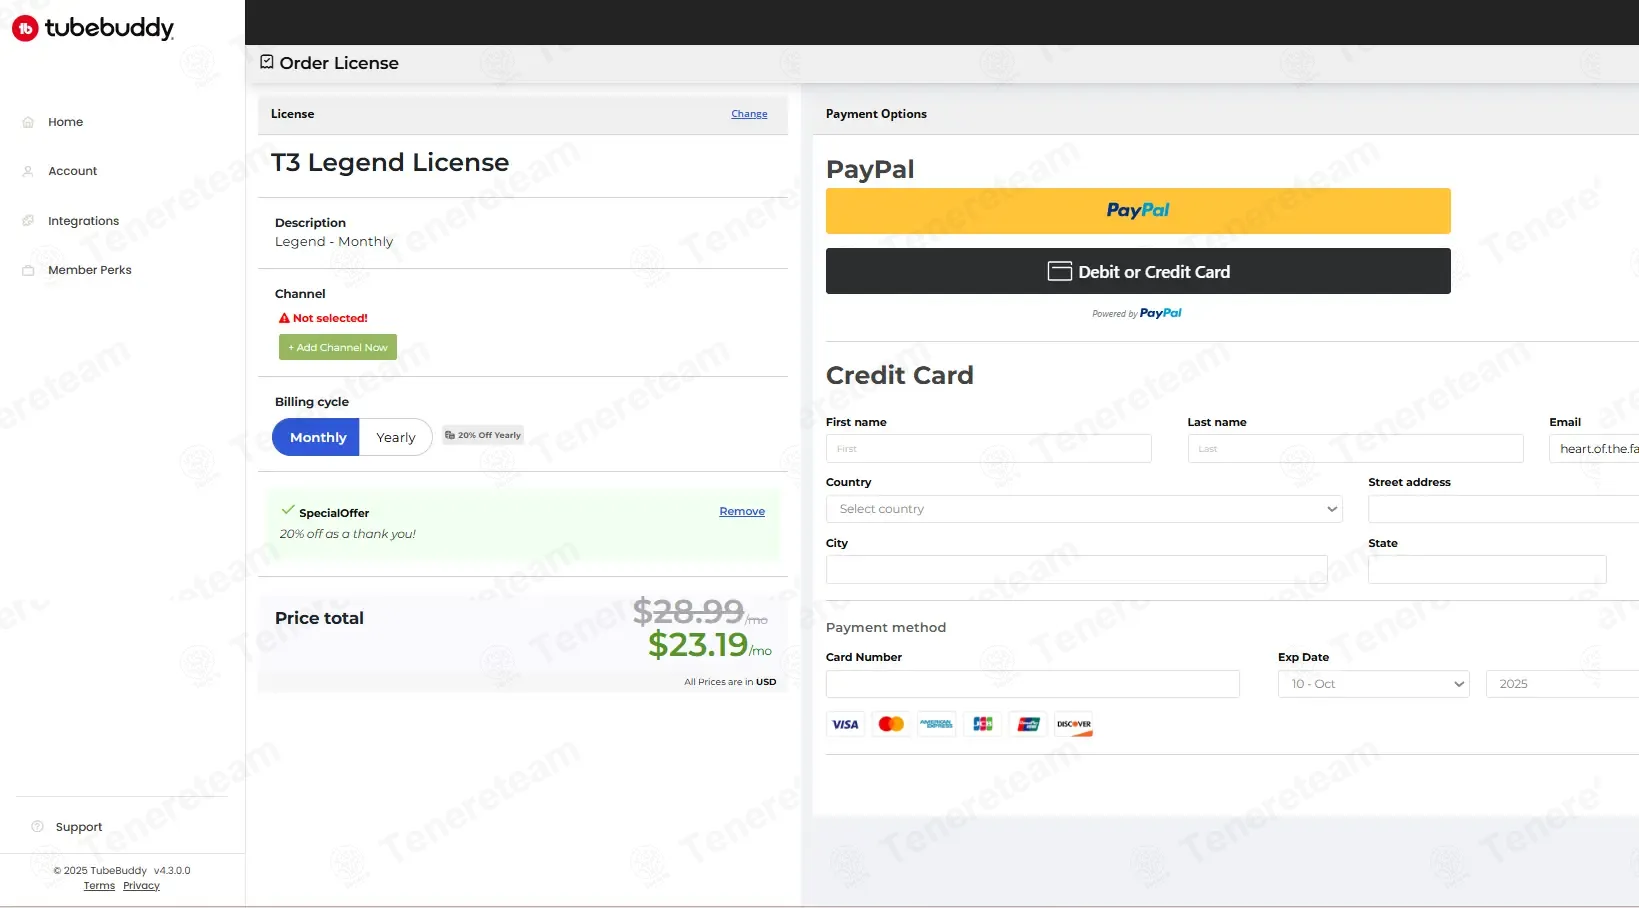The height and width of the screenshot is (908, 1639).
Task: Click the Change license link
Action: pyautogui.click(x=749, y=114)
